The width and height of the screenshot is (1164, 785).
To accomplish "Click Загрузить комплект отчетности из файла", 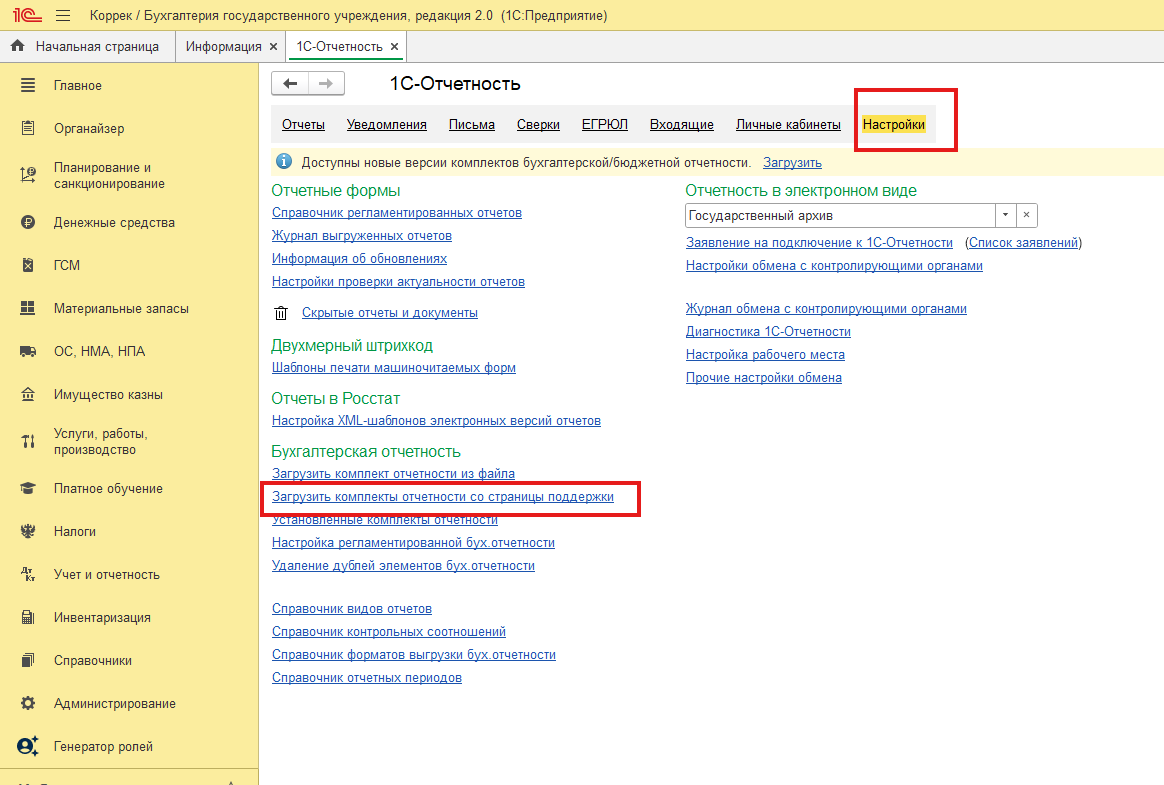I will click(x=393, y=473).
